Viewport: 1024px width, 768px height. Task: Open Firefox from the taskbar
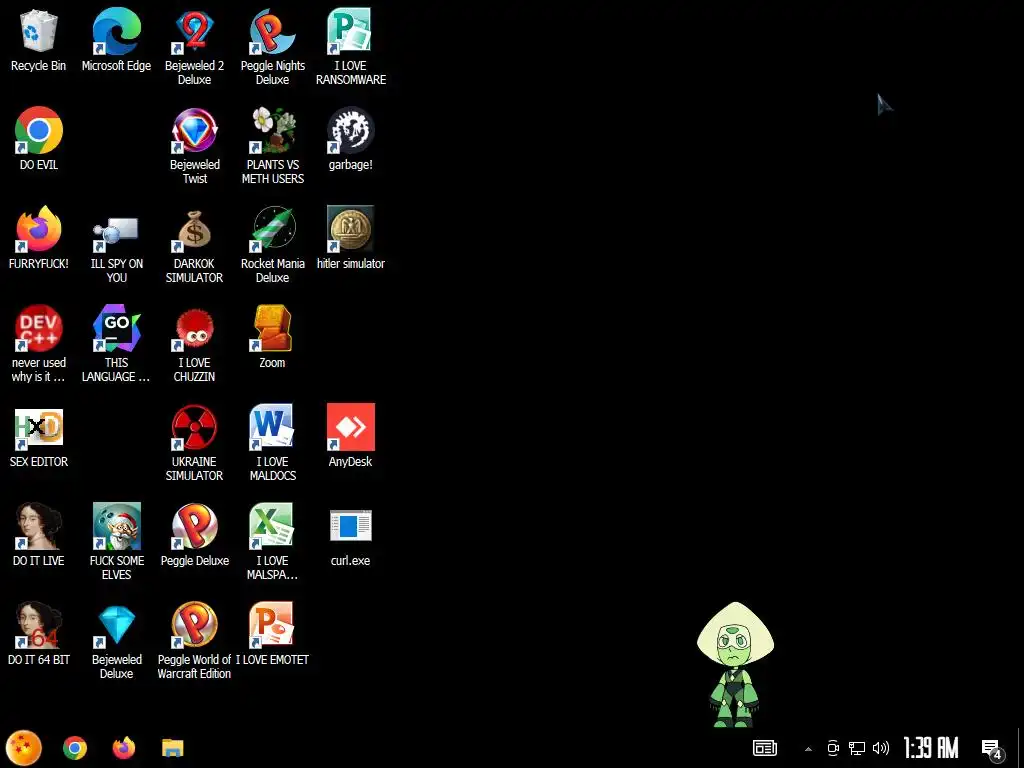tap(123, 748)
